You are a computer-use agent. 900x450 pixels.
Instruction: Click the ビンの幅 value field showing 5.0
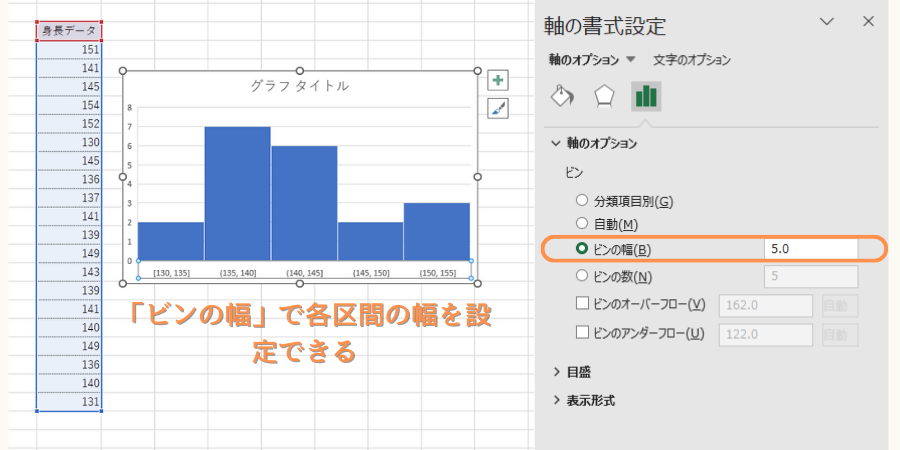point(811,249)
